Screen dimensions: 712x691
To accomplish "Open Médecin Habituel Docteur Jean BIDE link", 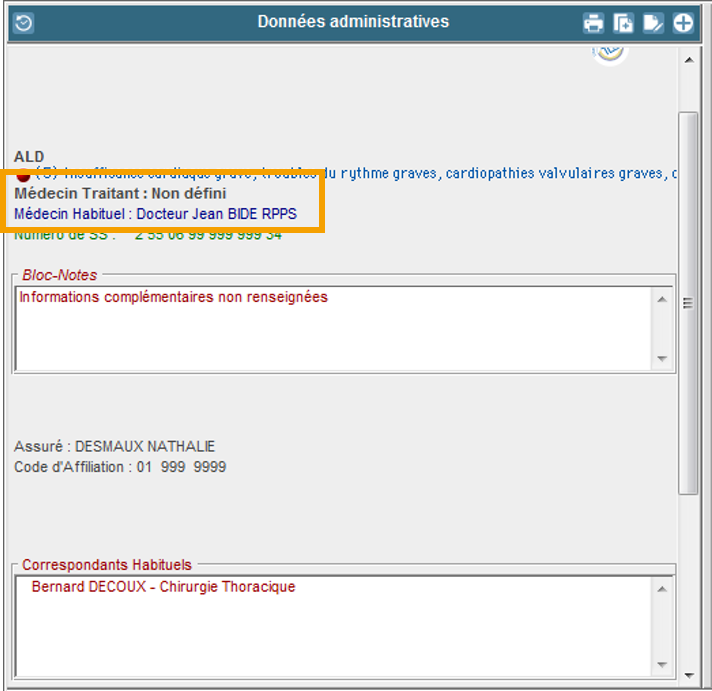I will [x=155, y=214].
